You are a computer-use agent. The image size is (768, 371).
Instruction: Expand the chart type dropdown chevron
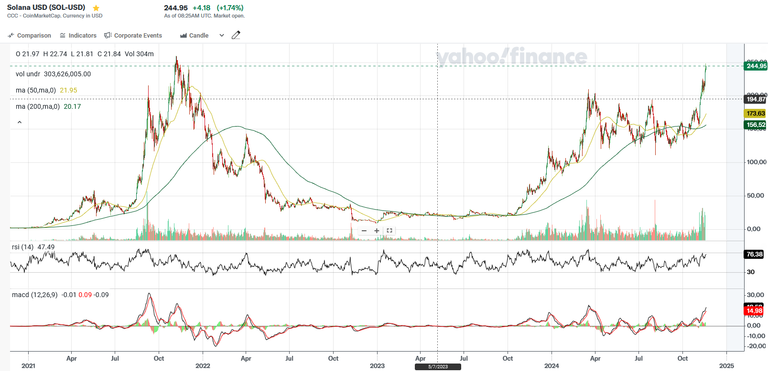pos(221,36)
